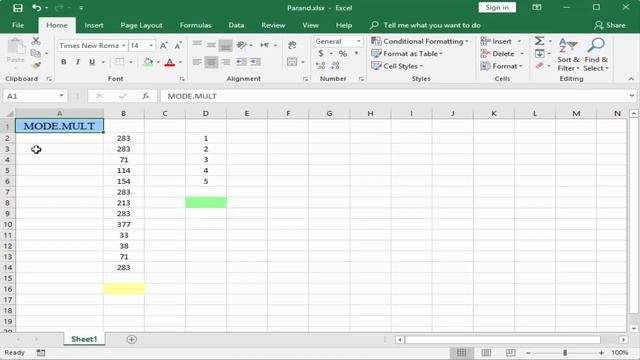Image resolution: width=640 pixels, height=360 pixels.
Task: Click Decrease Decimal icon
Action: click(x=335, y=65)
